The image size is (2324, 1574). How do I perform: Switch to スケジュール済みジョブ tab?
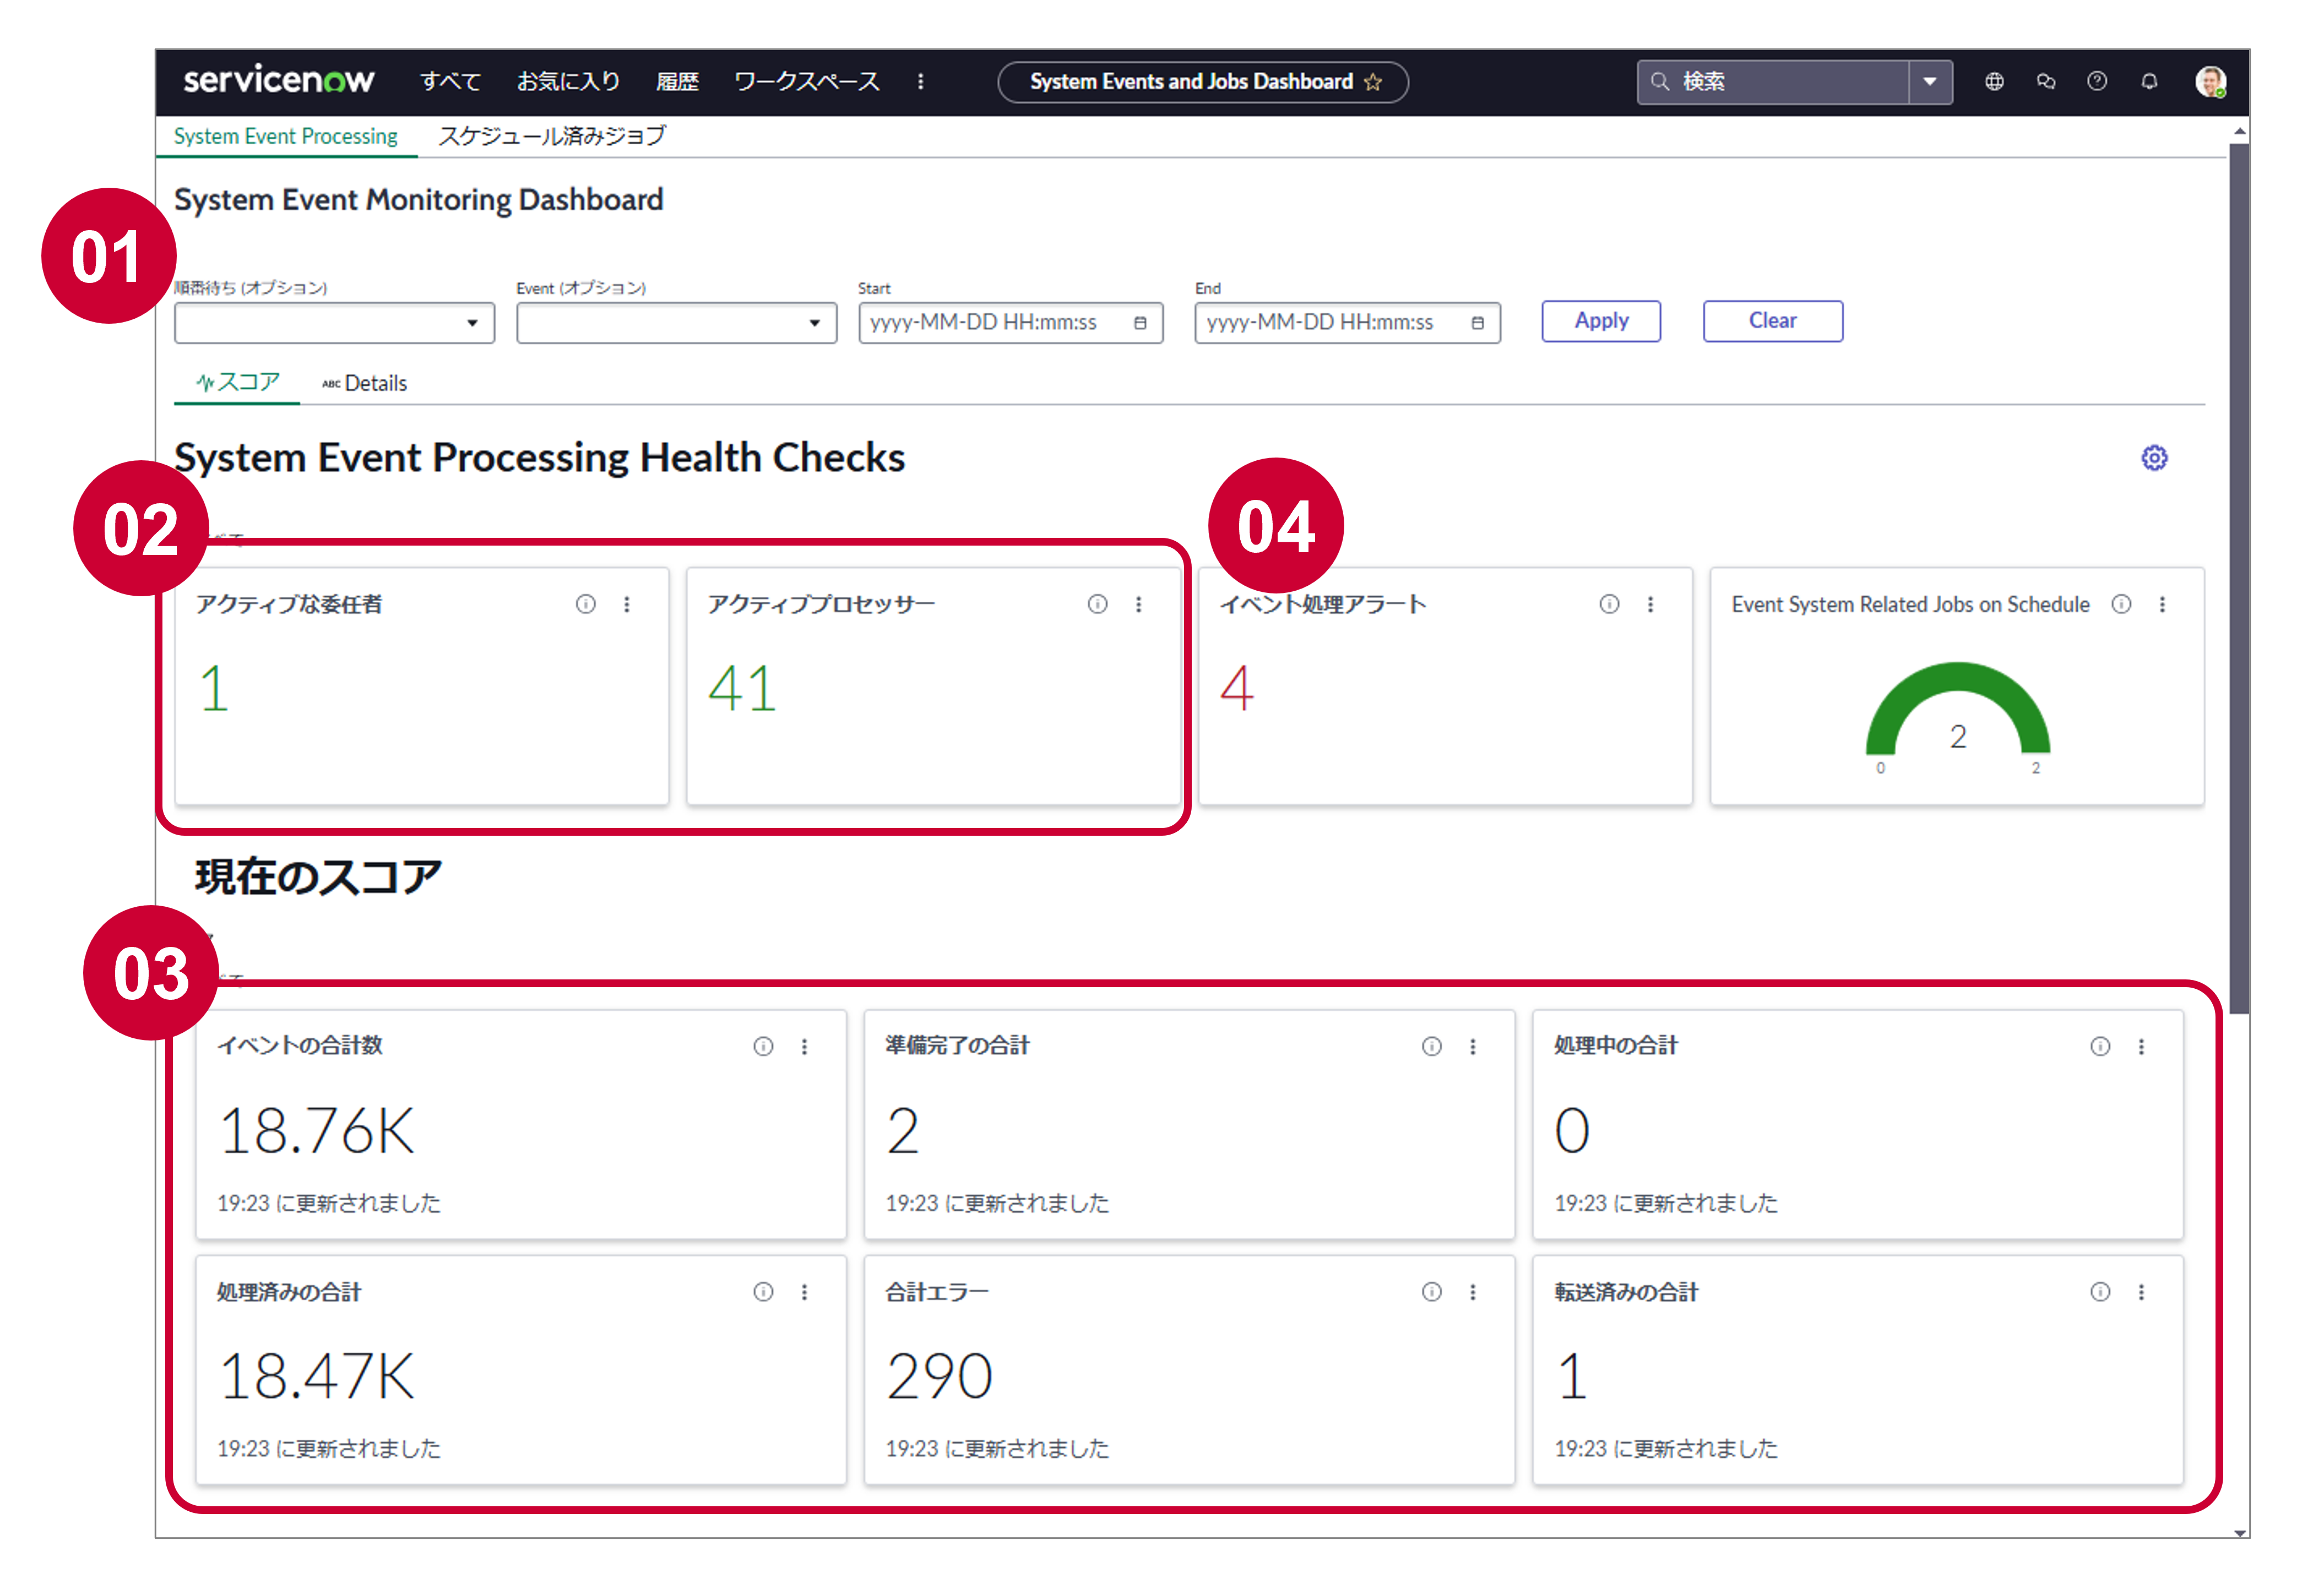pyautogui.click(x=552, y=136)
